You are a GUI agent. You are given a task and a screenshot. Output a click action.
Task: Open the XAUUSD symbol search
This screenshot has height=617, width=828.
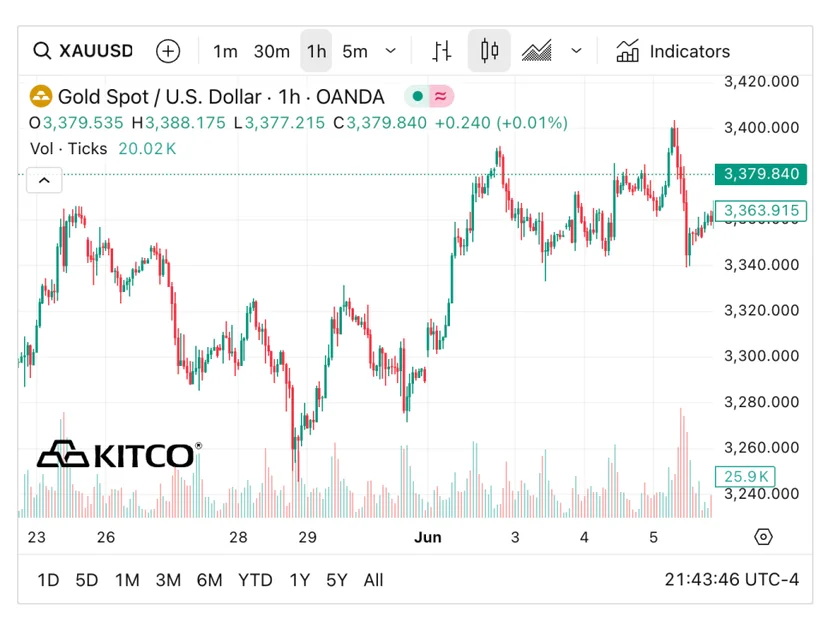(83, 51)
